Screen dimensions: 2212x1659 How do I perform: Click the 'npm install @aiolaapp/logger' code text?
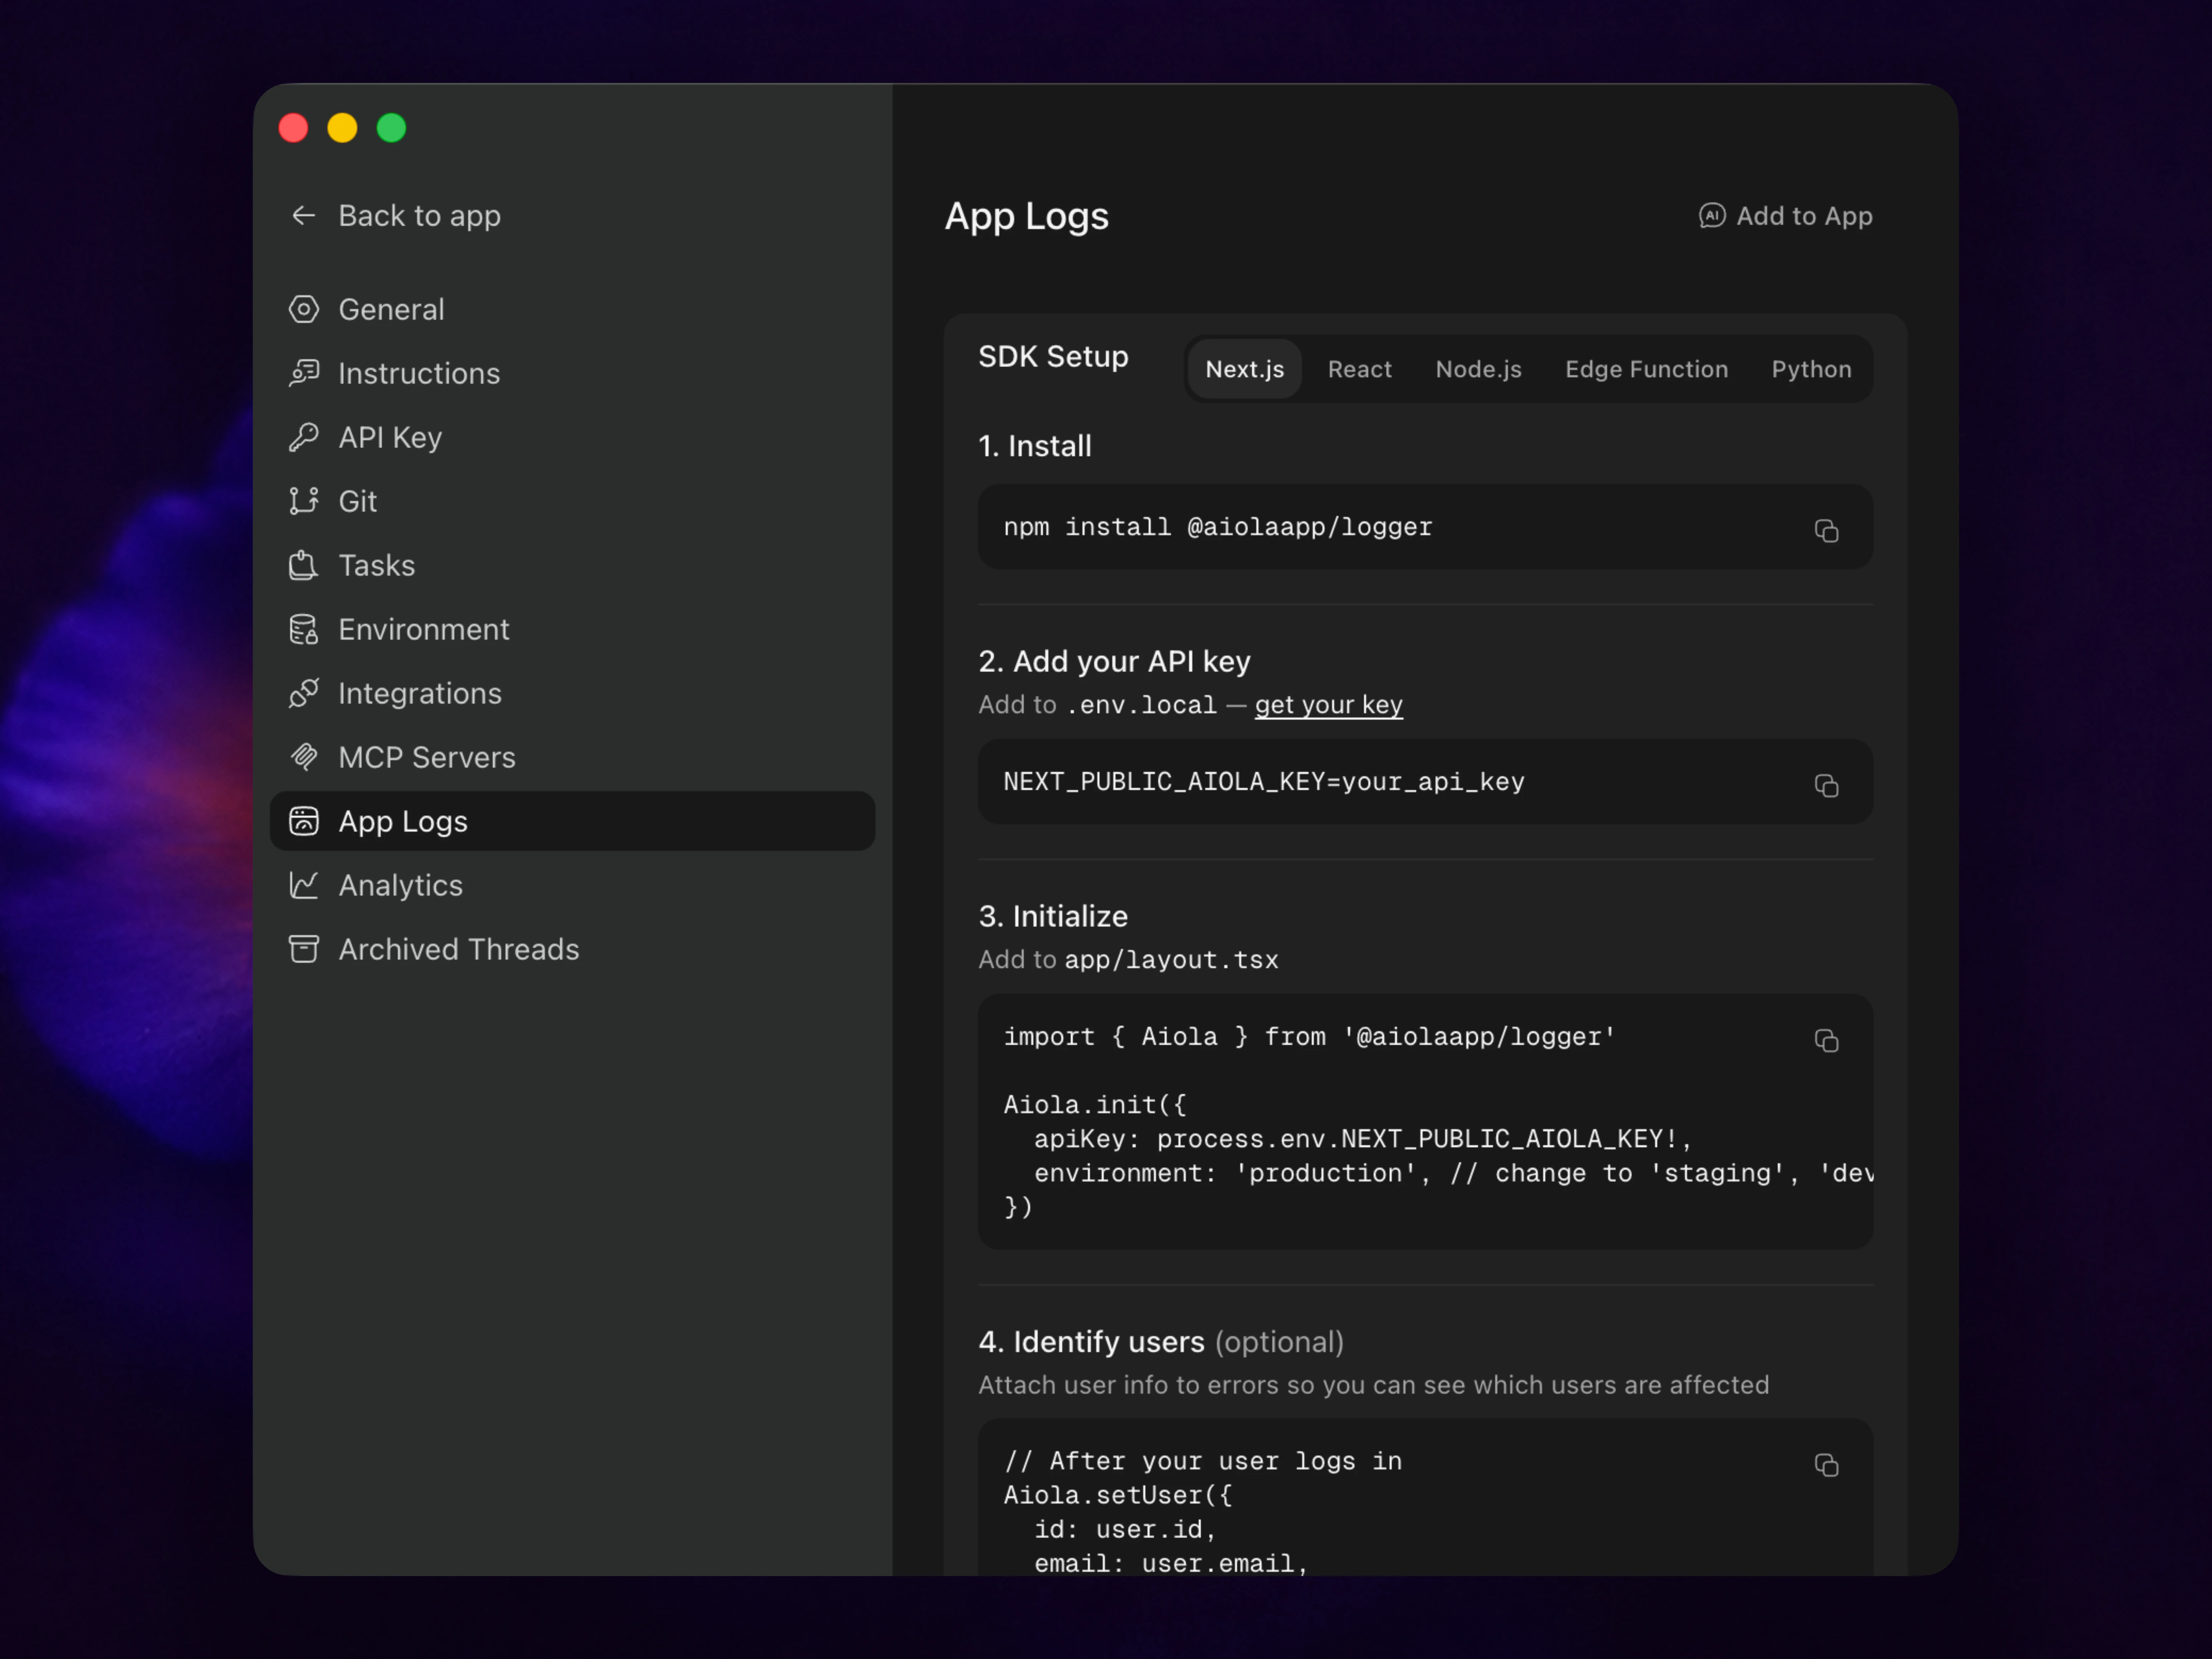1218,527
